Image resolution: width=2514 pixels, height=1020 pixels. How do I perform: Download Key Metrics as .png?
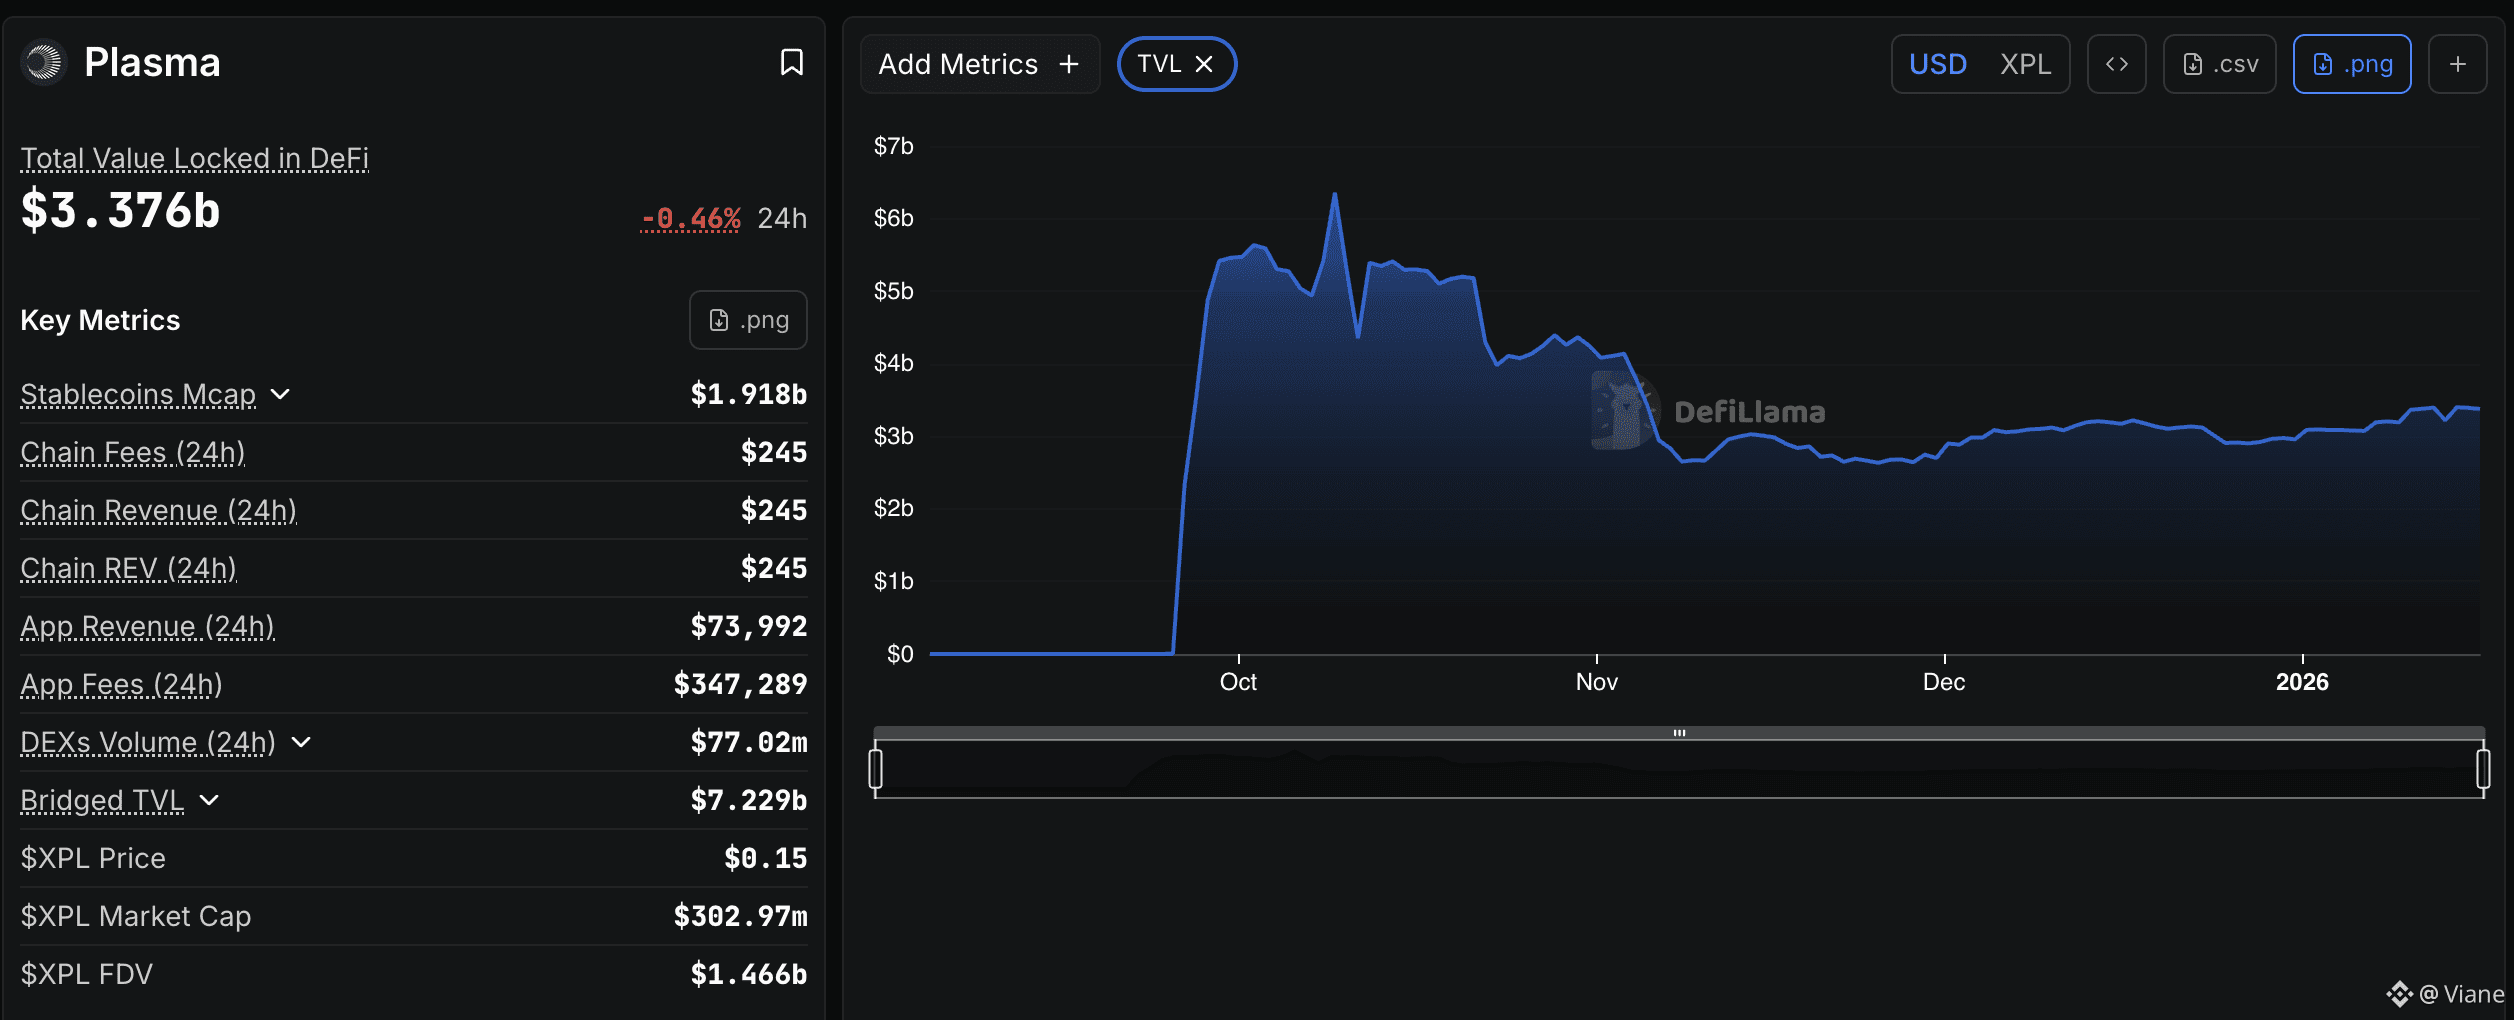pos(748,320)
